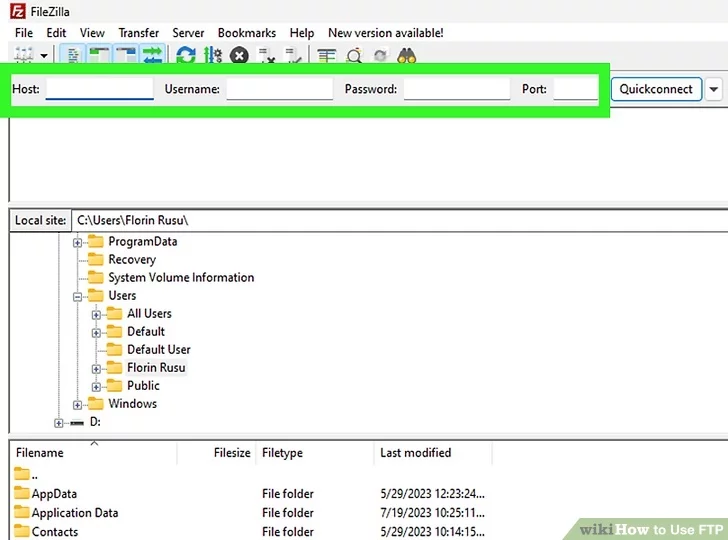The image size is (728, 540).
Task: Search files with binoculars icon
Action: point(407,56)
